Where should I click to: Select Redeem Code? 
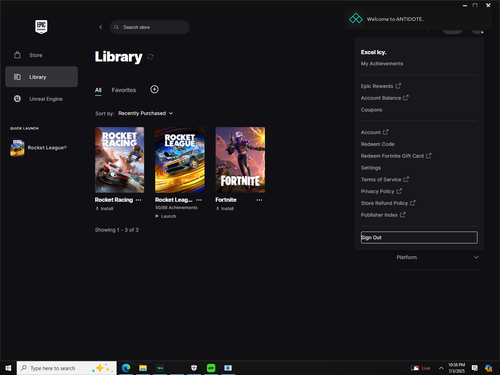378,144
